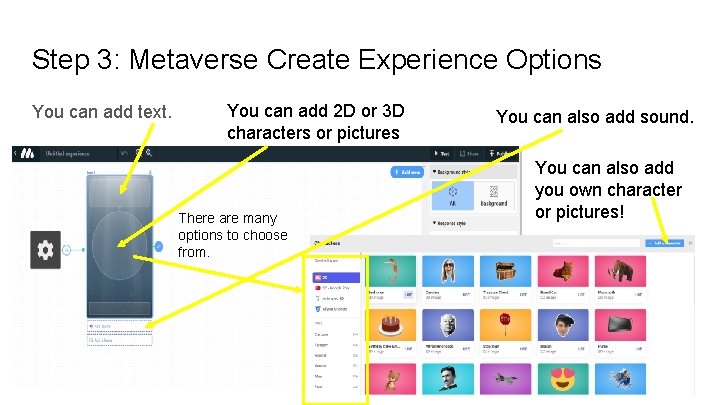Choose the Treasure Chest thumbnail
This screenshot has height=405, width=720.
tap(505, 271)
